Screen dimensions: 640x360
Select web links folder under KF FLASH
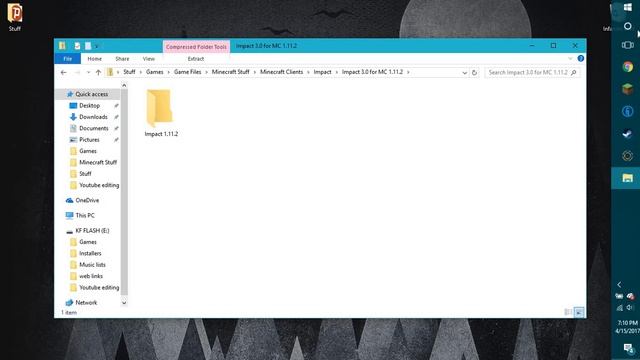[91, 276]
